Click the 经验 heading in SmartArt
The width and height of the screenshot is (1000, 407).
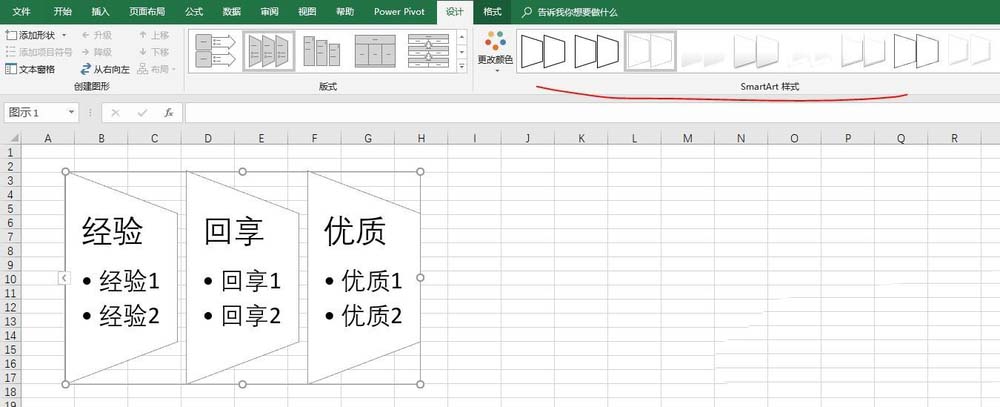tap(112, 231)
